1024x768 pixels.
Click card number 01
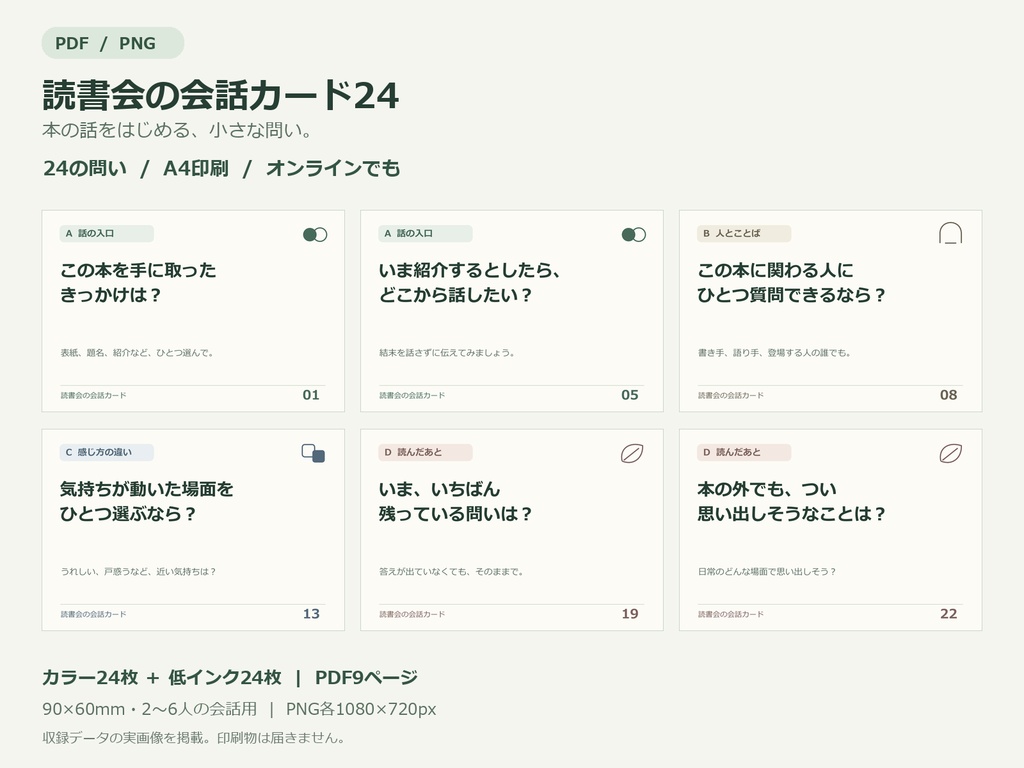[x=311, y=395]
